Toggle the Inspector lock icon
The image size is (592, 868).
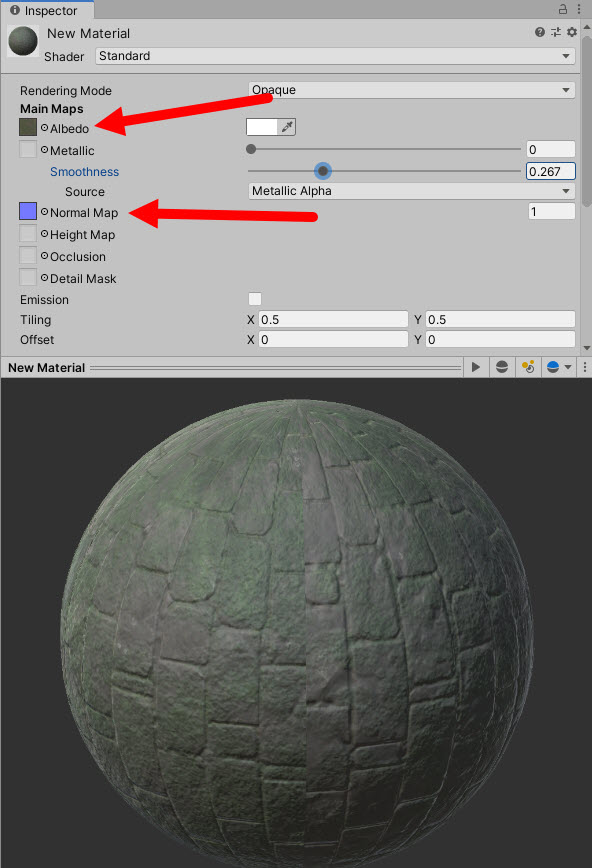563,9
